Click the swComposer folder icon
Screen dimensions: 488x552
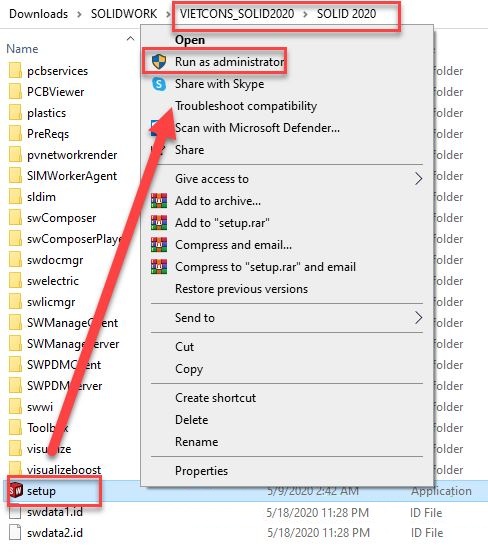15,218
